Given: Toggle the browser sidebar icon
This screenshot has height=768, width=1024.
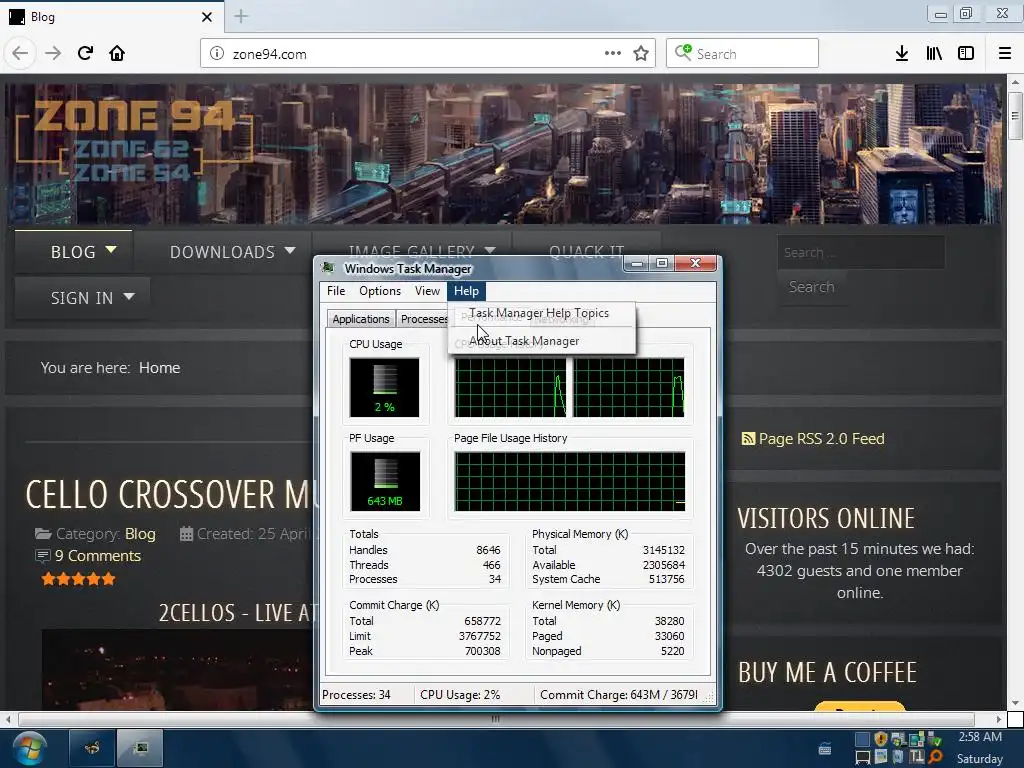Looking at the screenshot, I should [966, 54].
